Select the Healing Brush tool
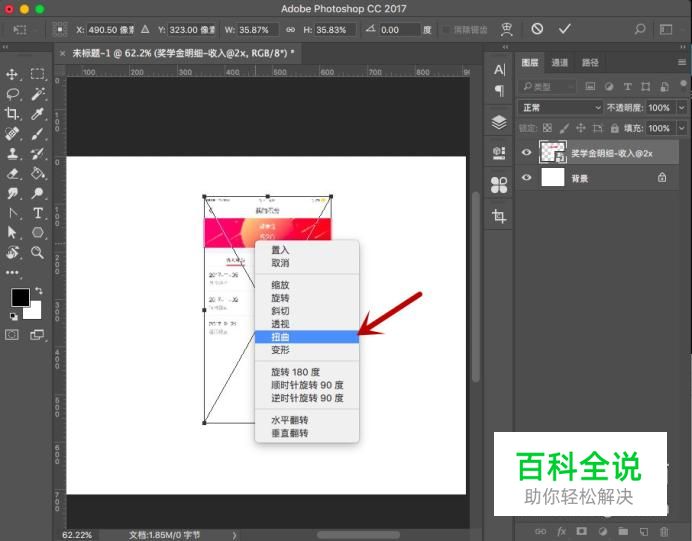The height and width of the screenshot is (541, 692). point(12,133)
